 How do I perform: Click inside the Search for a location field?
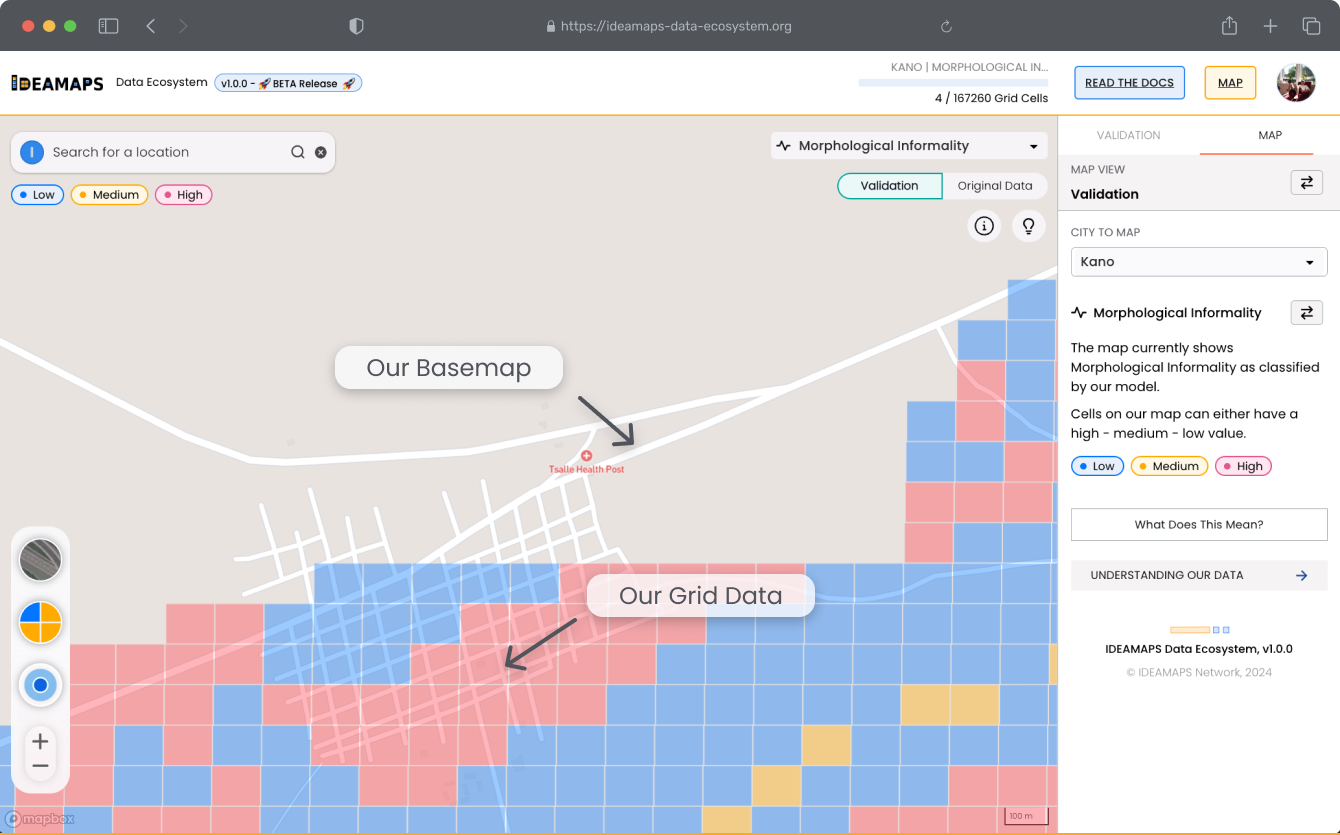(180, 151)
